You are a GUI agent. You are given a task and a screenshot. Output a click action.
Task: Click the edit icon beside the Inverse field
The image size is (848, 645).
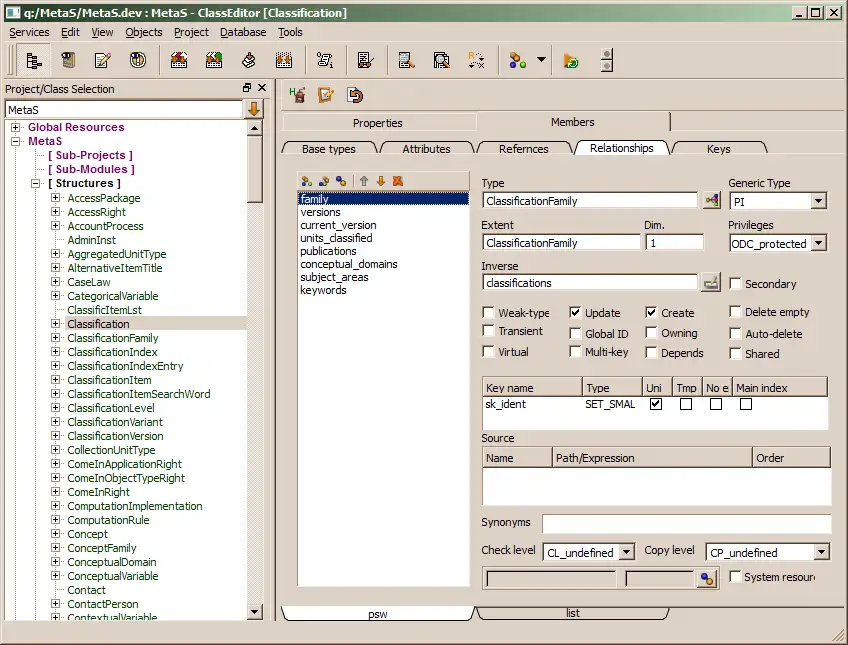click(x=711, y=283)
